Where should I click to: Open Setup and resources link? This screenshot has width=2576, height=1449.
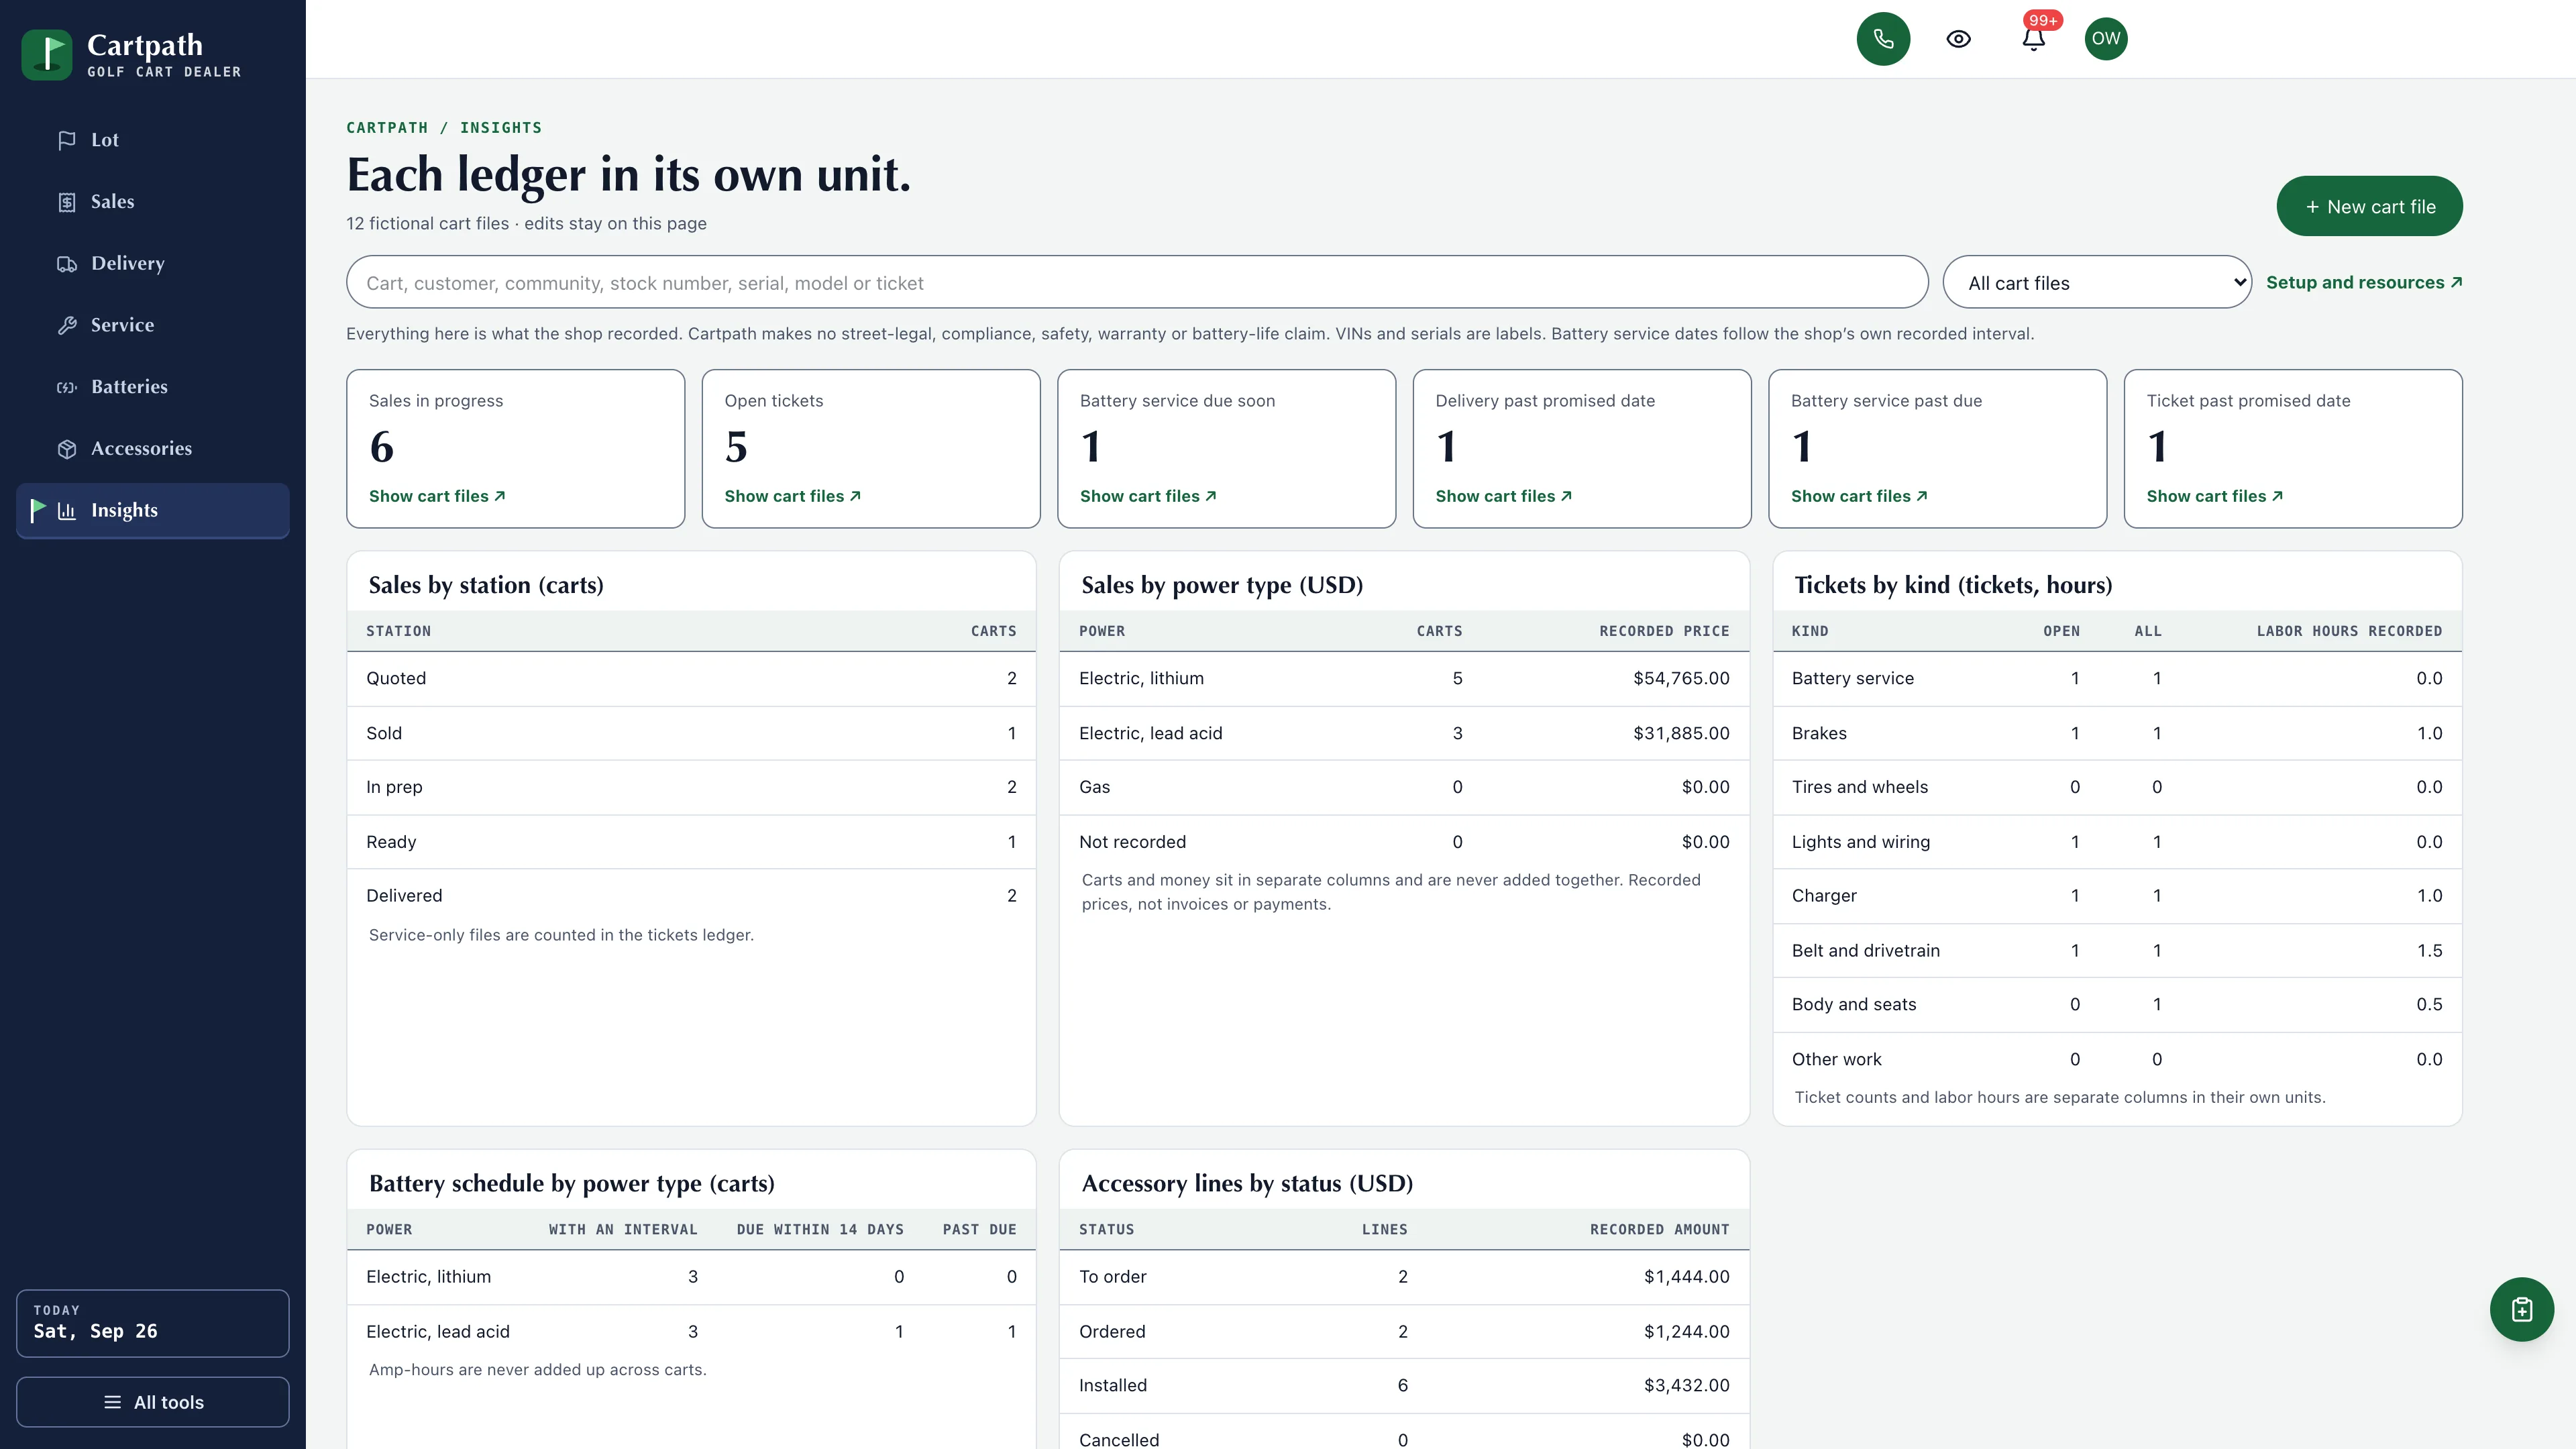2364,283
